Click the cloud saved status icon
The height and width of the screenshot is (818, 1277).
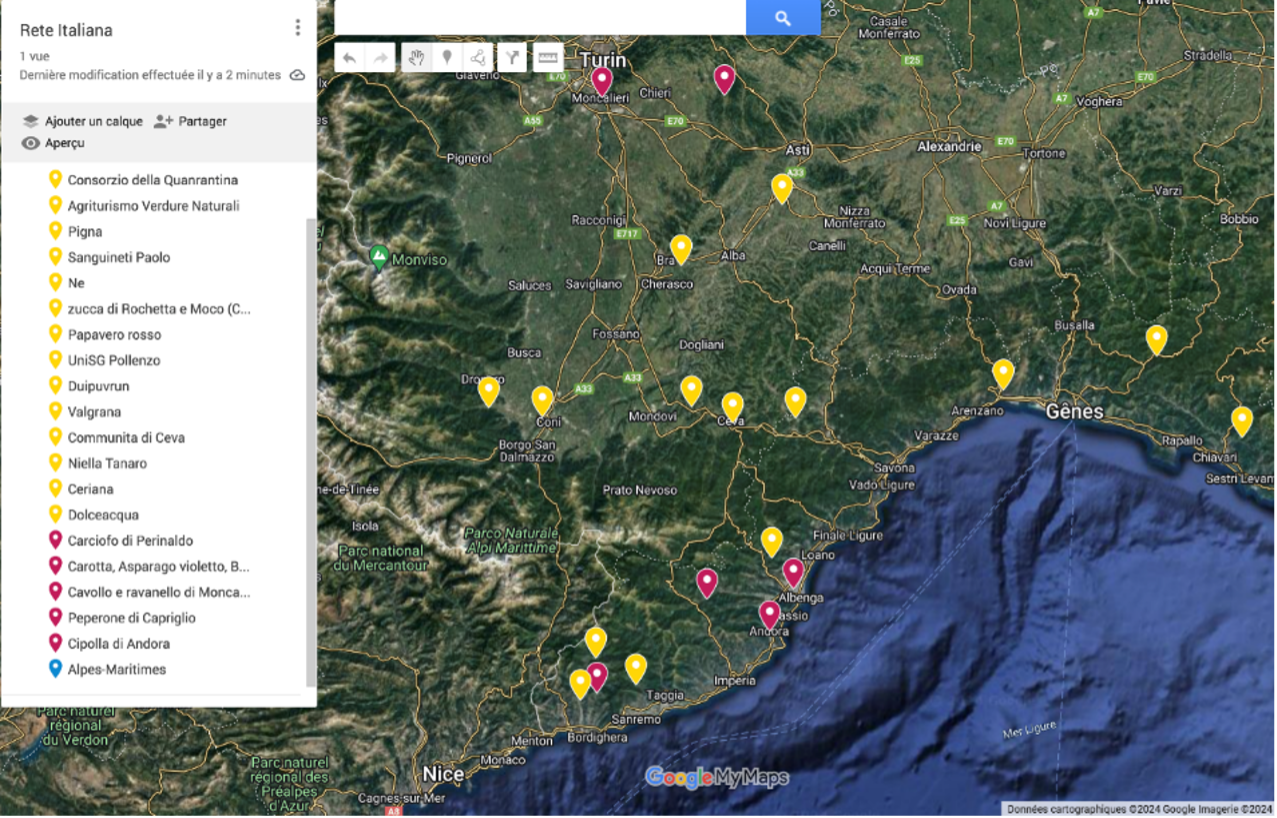[297, 75]
